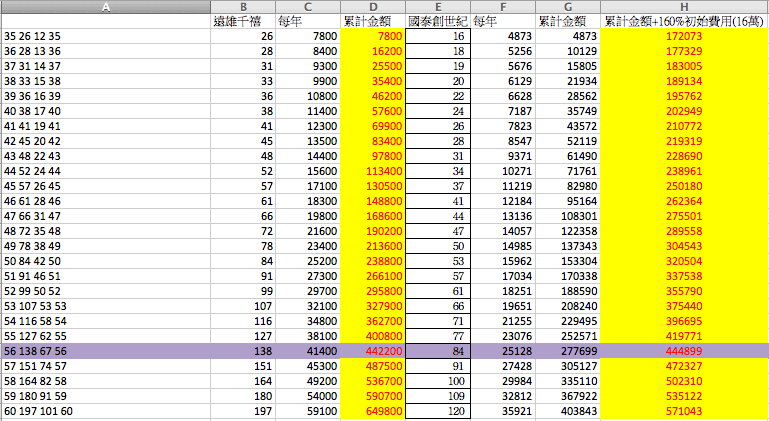
Task: Select cell with value 444899
Action: (x=684, y=351)
